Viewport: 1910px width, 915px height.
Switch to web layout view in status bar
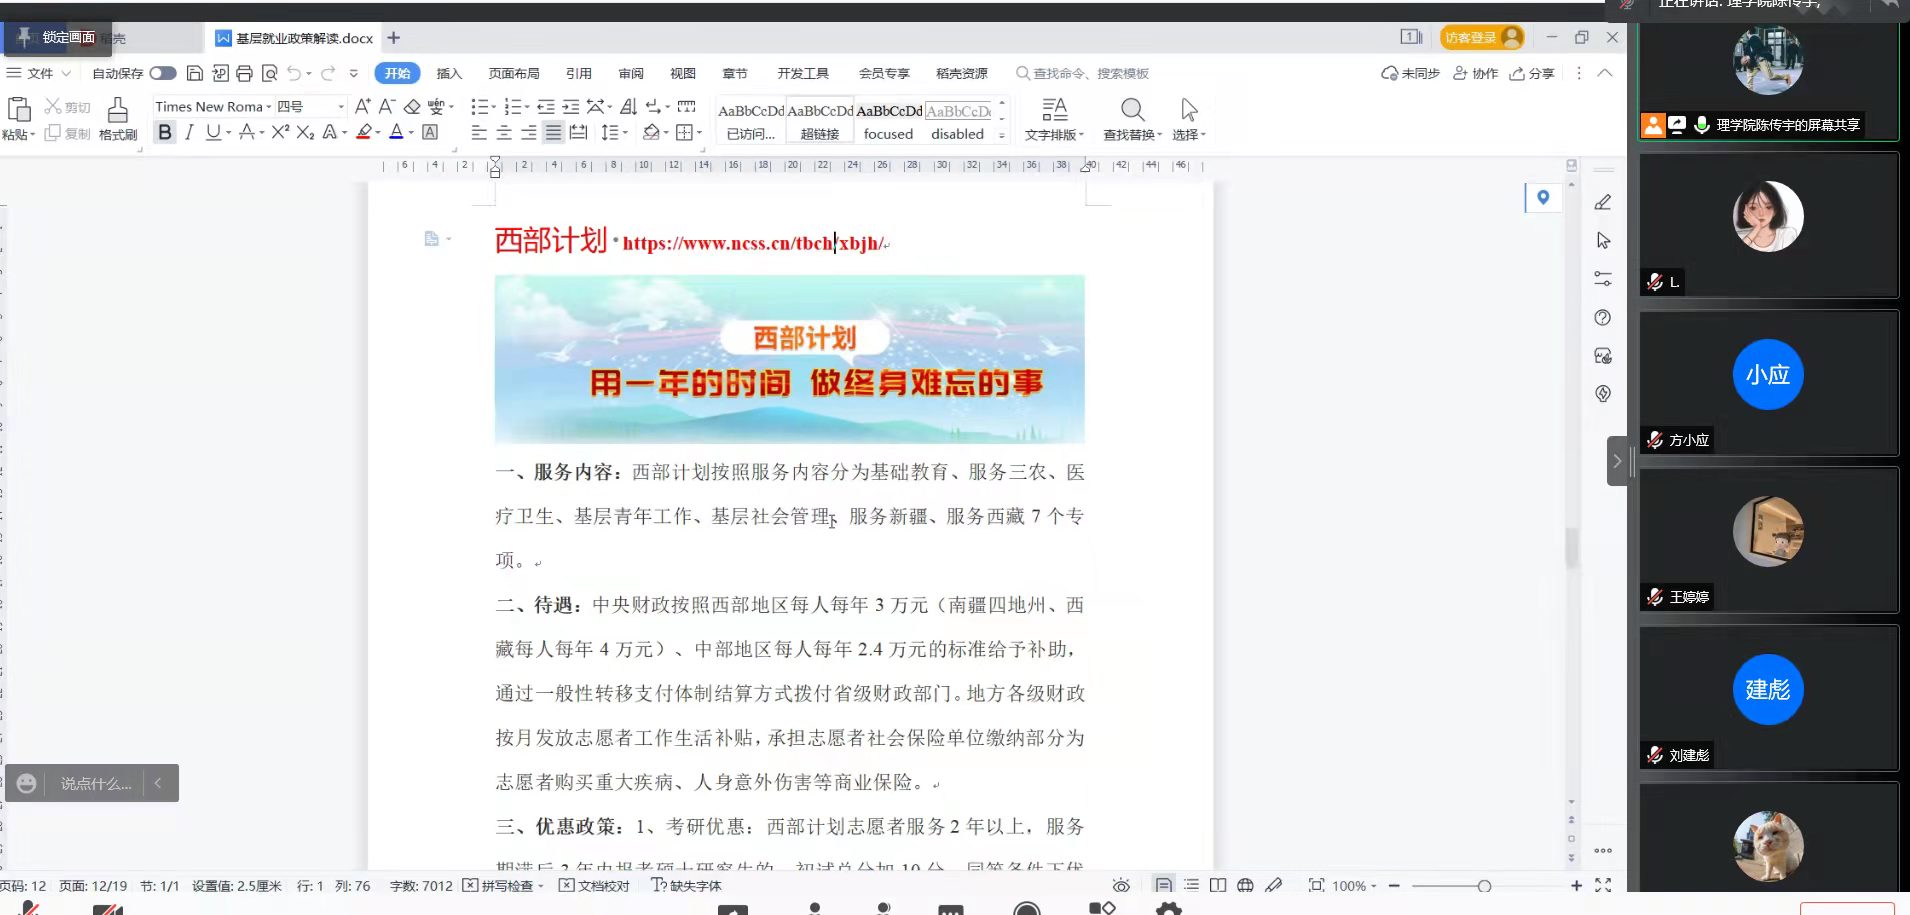[x=1245, y=885]
